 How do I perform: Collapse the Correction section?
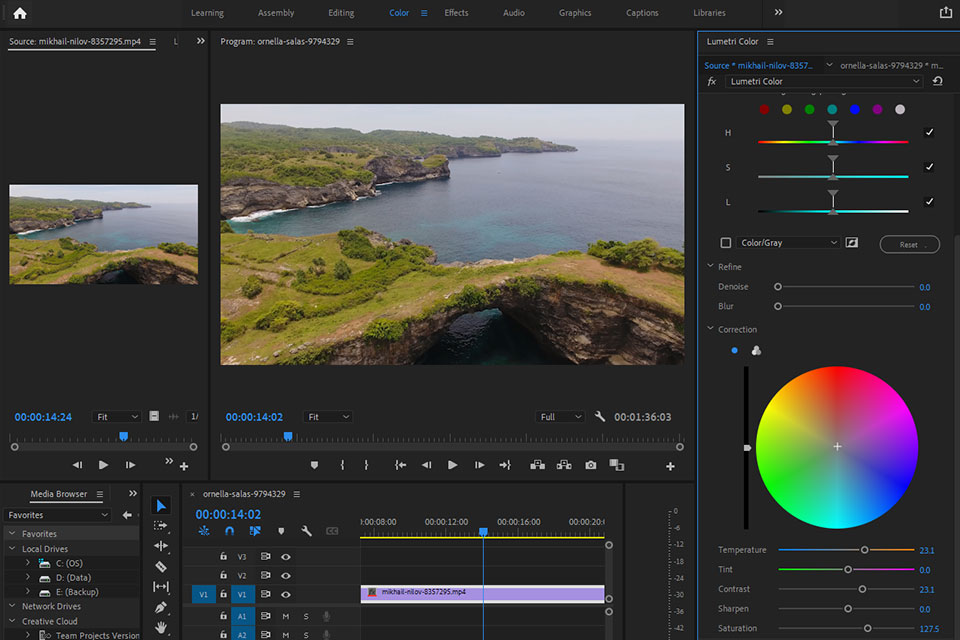710,329
